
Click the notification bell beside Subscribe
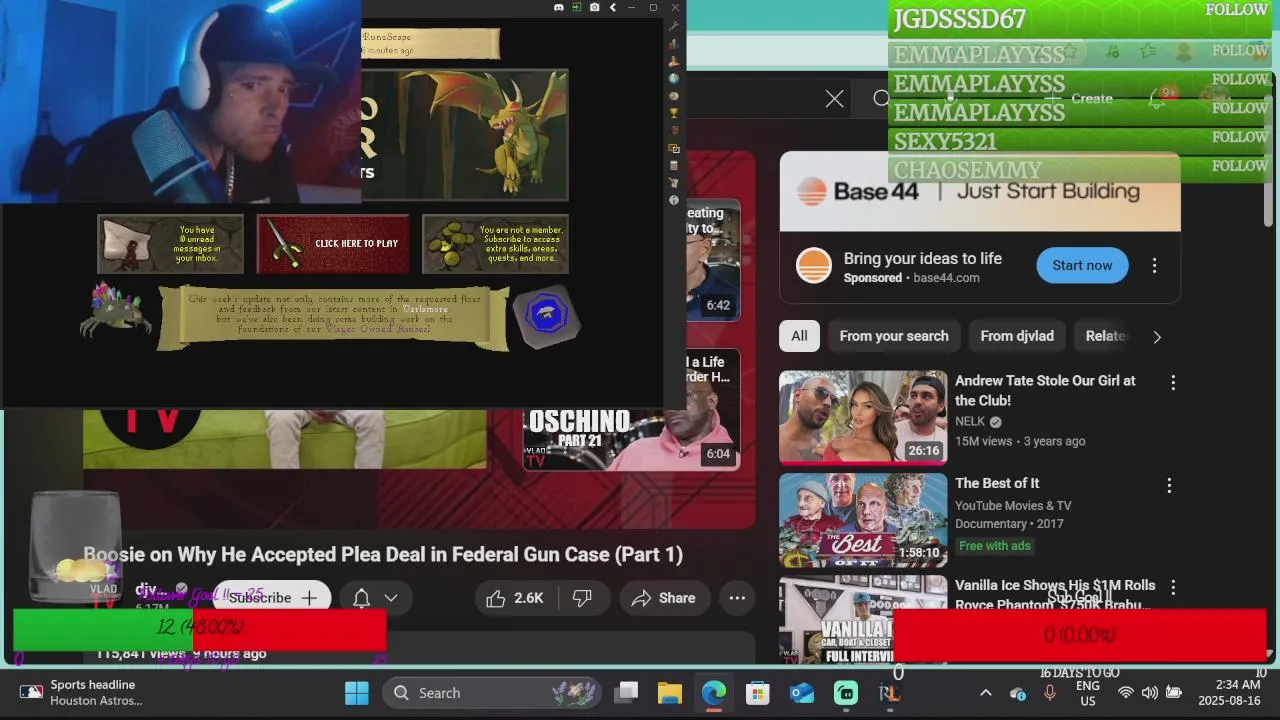pyautogui.click(x=362, y=598)
